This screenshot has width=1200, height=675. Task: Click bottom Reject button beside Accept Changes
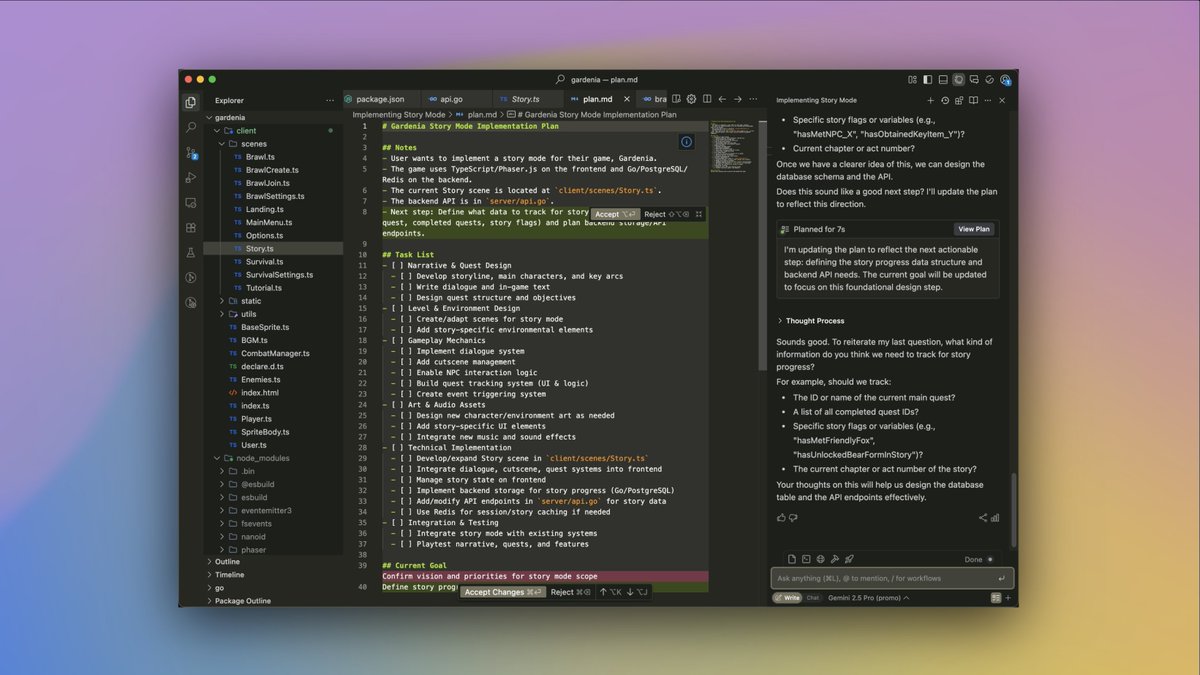[570, 592]
